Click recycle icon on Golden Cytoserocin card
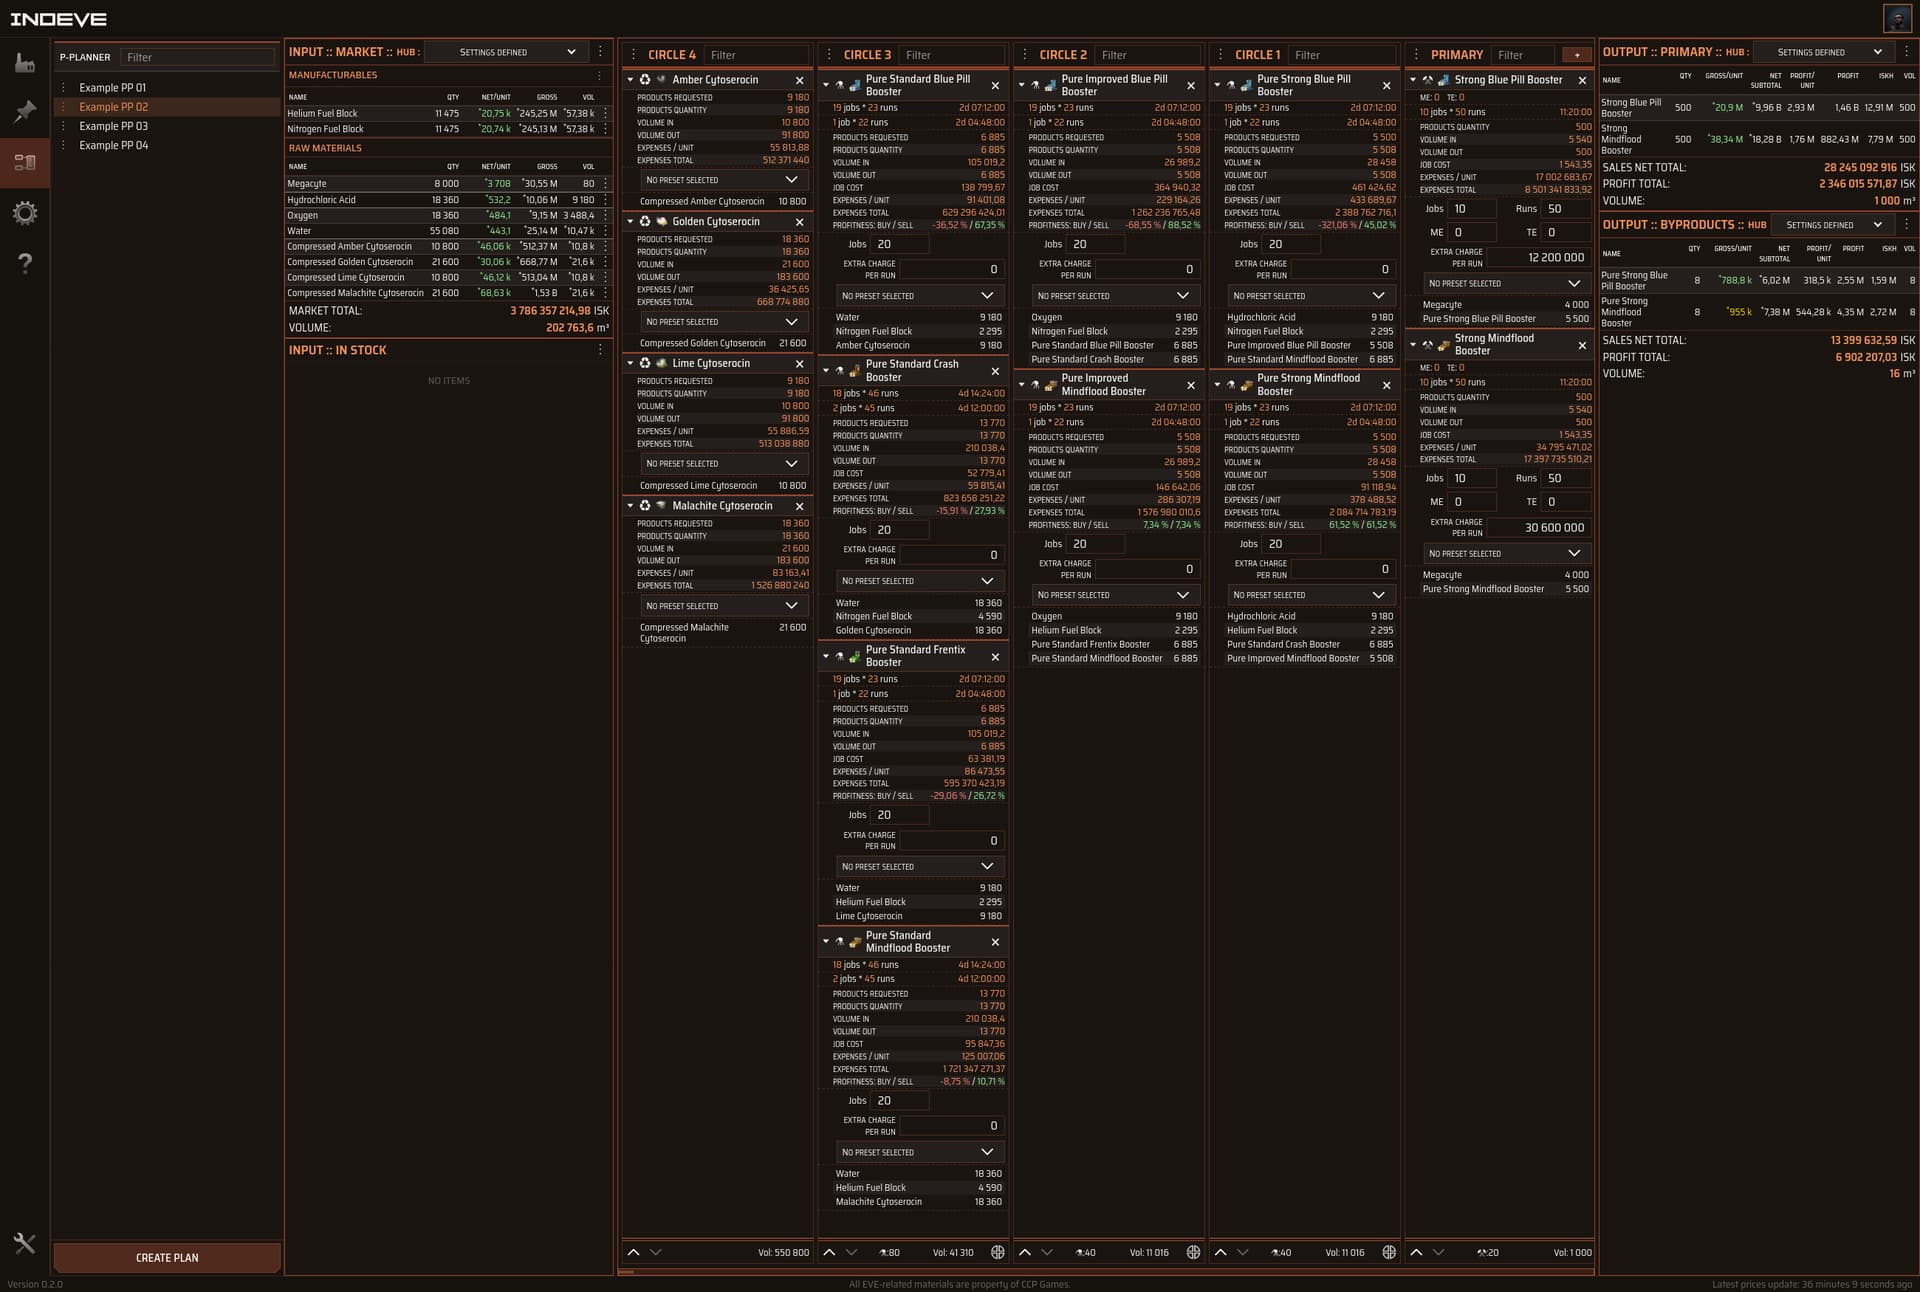The height and width of the screenshot is (1292, 1920). pyautogui.click(x=645, y=222)
